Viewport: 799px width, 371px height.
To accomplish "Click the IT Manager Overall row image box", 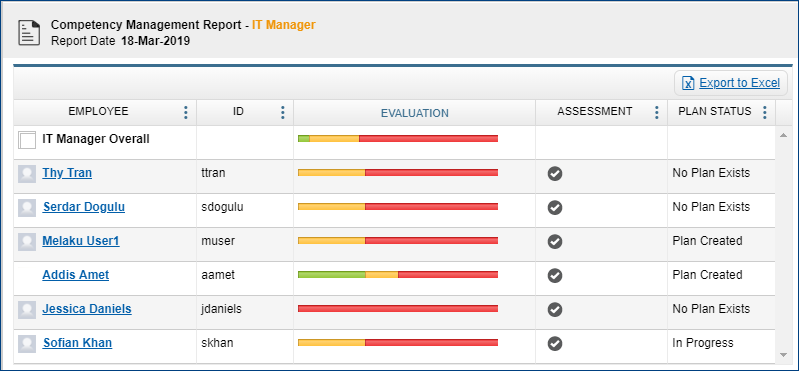I will click(27, 140).
